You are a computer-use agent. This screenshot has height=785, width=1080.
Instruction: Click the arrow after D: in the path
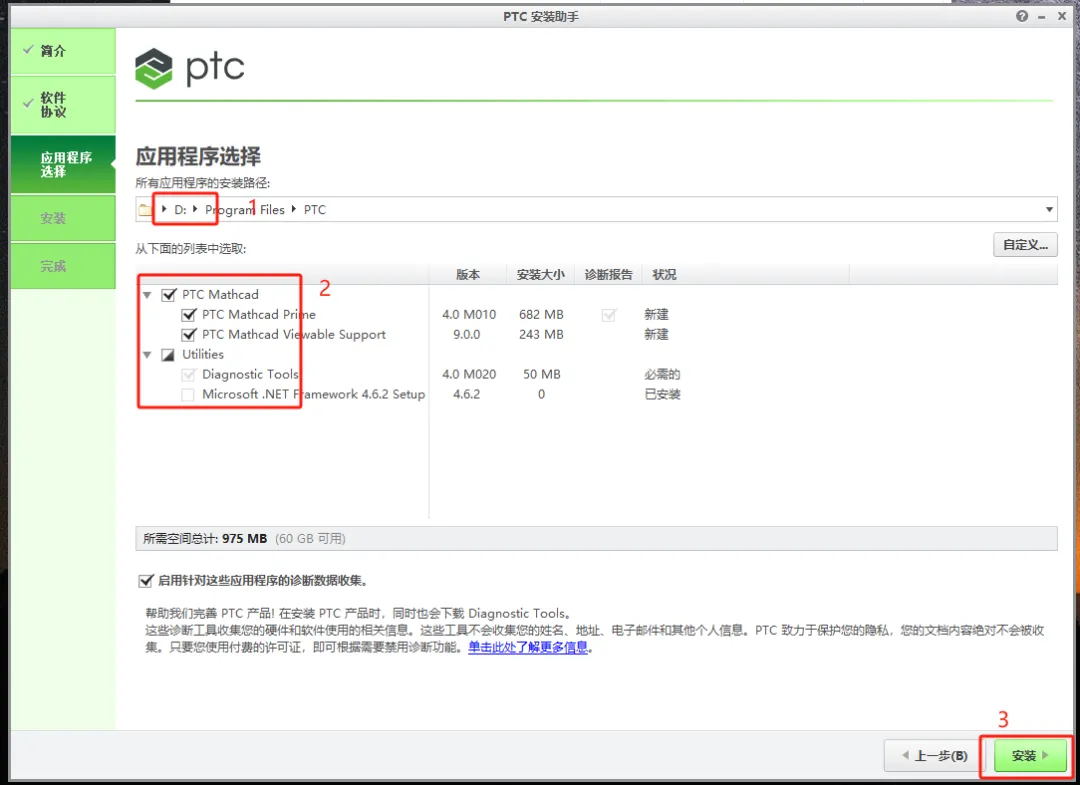[195, 209]
